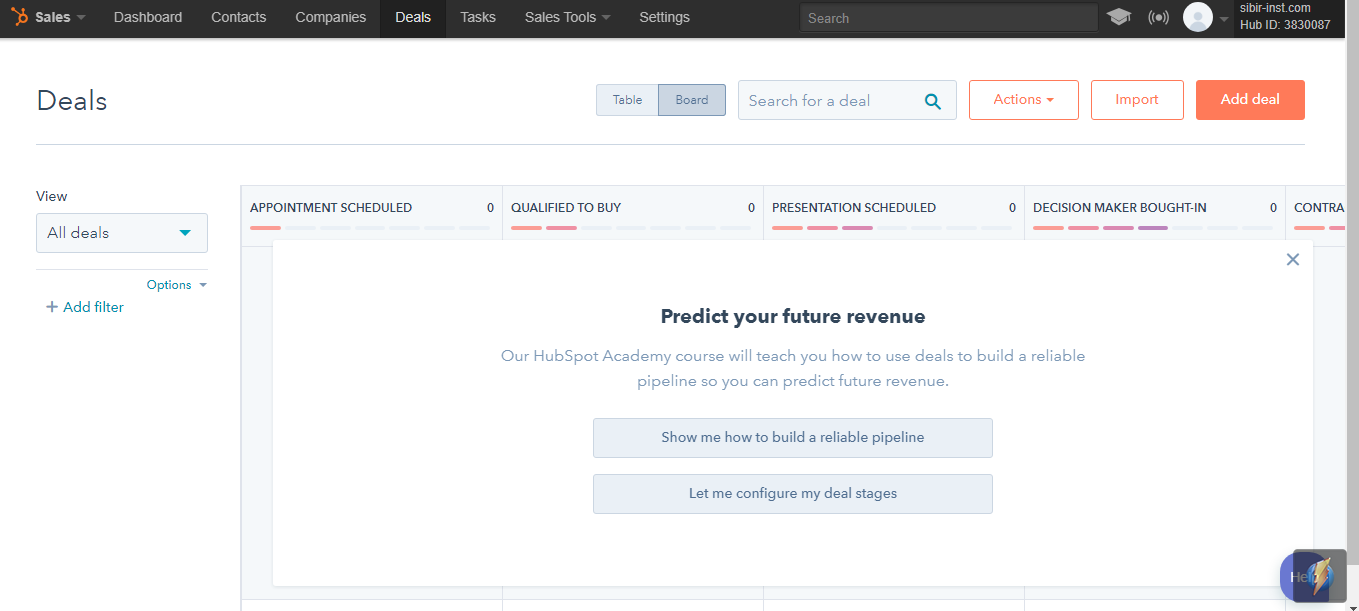Open the Actions dropdown
Viewport: 1359px width, 611px height.
click(x=1023, y=99)
